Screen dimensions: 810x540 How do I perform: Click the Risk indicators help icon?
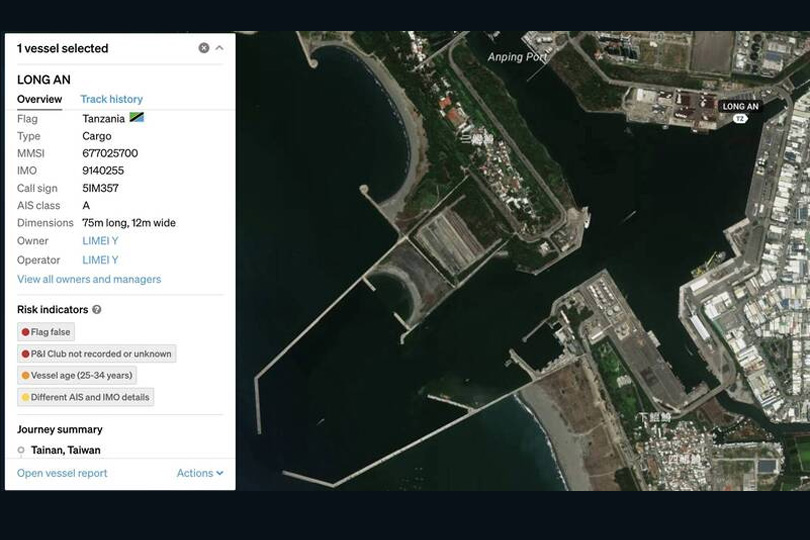pyautogui.click(x=97, y=310)
